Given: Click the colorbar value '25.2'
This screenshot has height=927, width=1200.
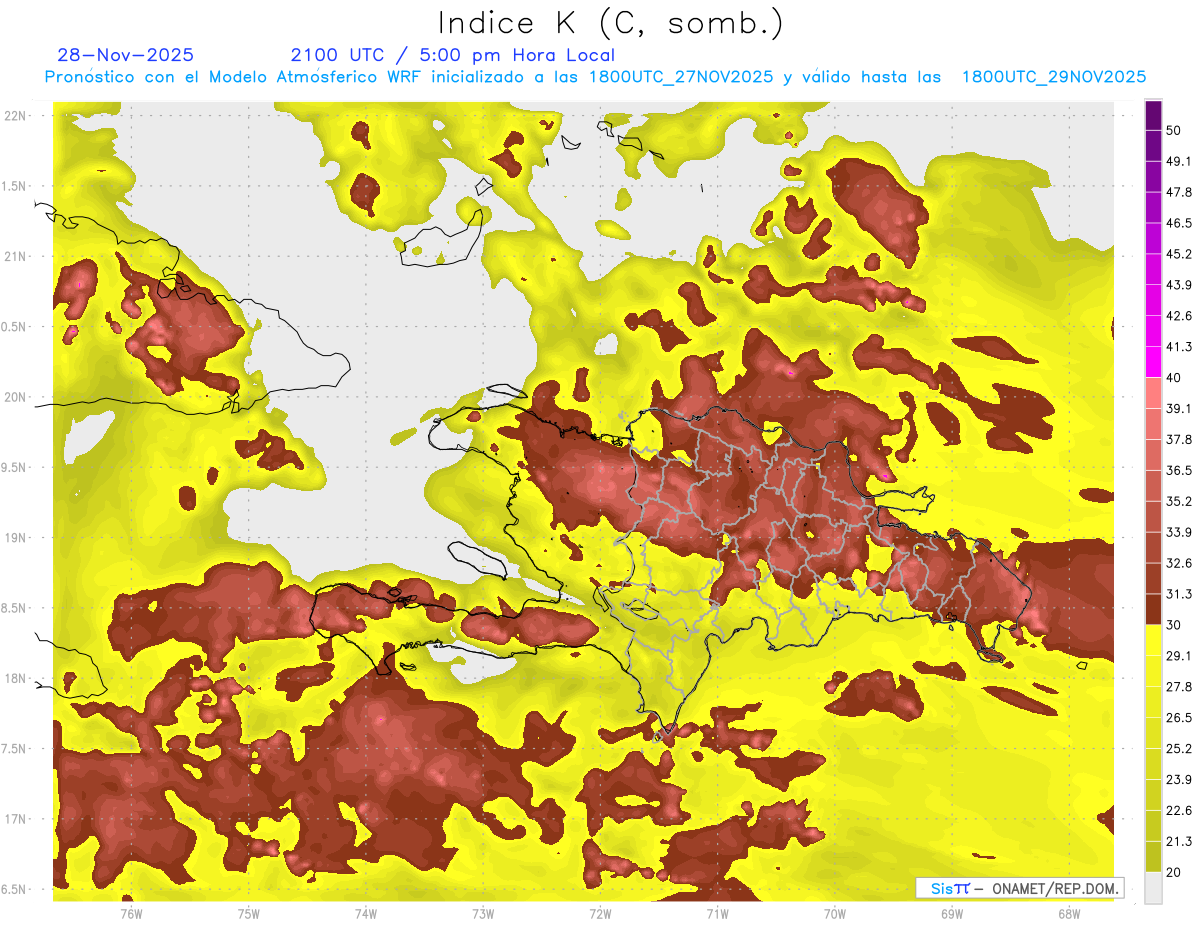Looking at the screenshot, I should (1178, 748).
